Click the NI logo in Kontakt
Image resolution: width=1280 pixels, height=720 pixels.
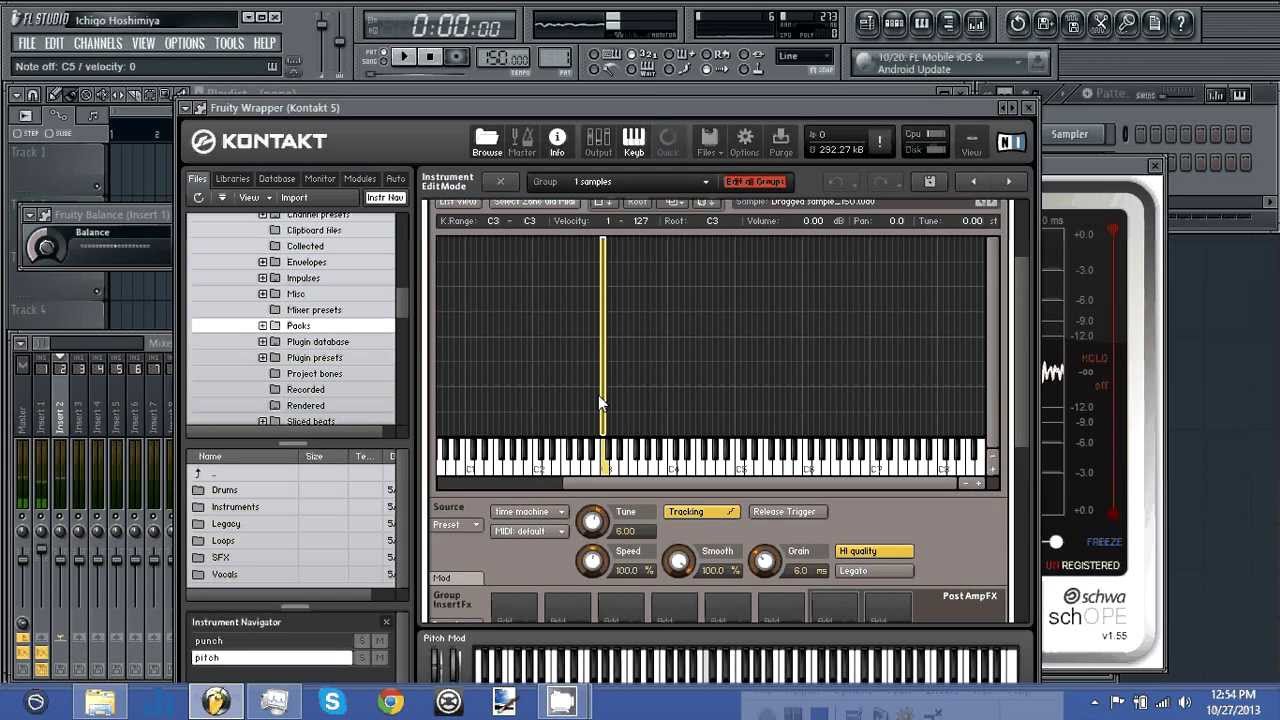1010,142
